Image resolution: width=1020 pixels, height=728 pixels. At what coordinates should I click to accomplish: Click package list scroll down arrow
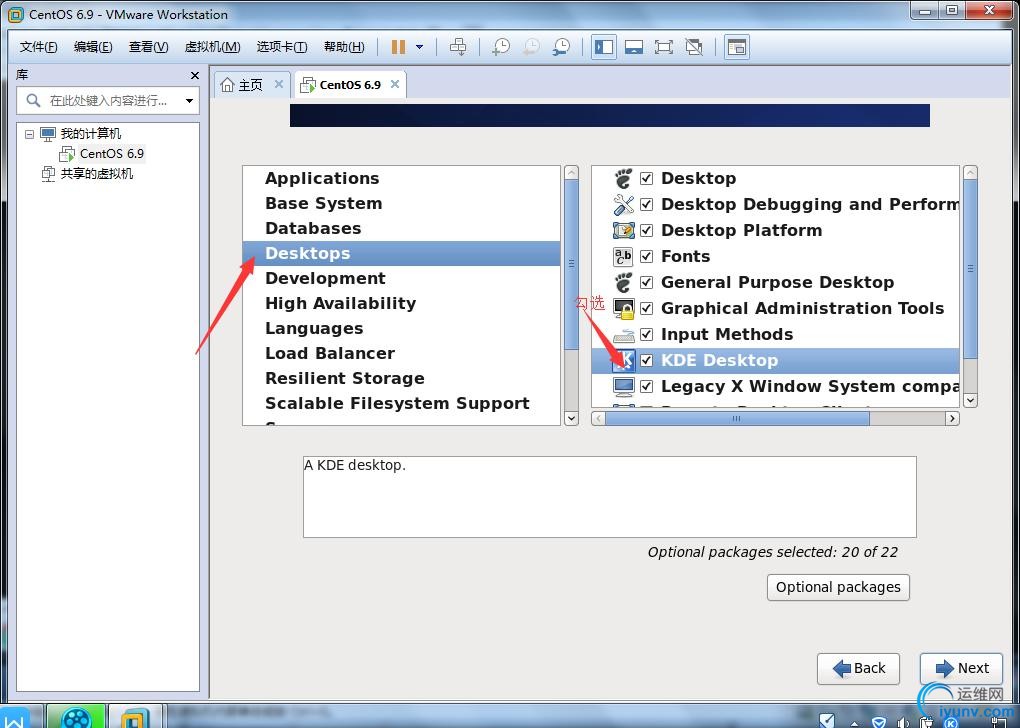coord(970,400)
